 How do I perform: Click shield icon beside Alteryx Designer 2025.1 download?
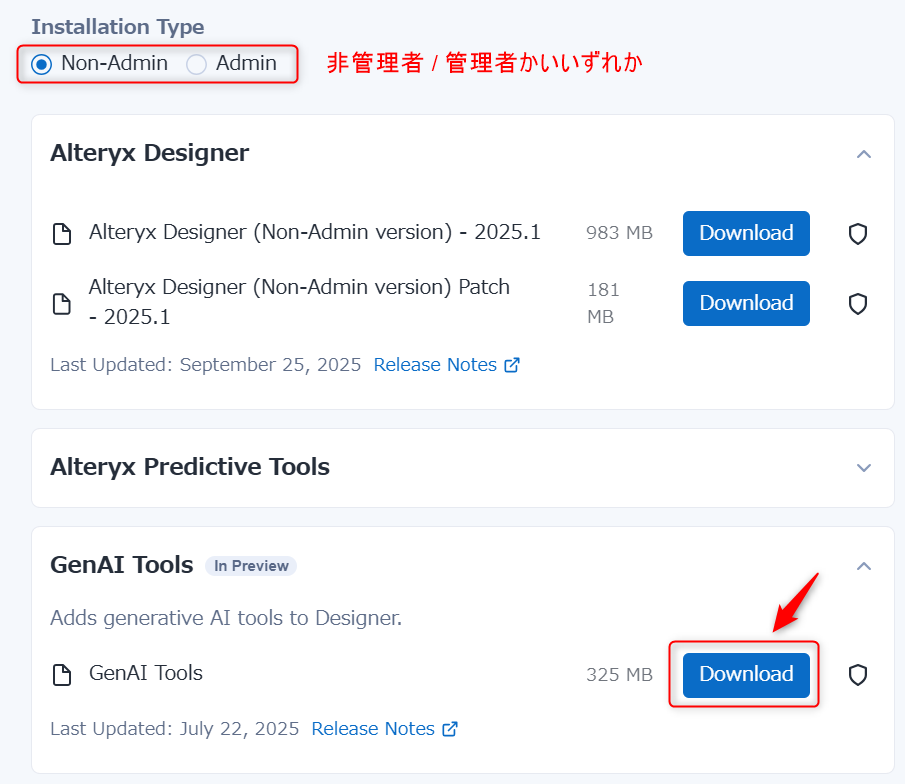[857, 234]
